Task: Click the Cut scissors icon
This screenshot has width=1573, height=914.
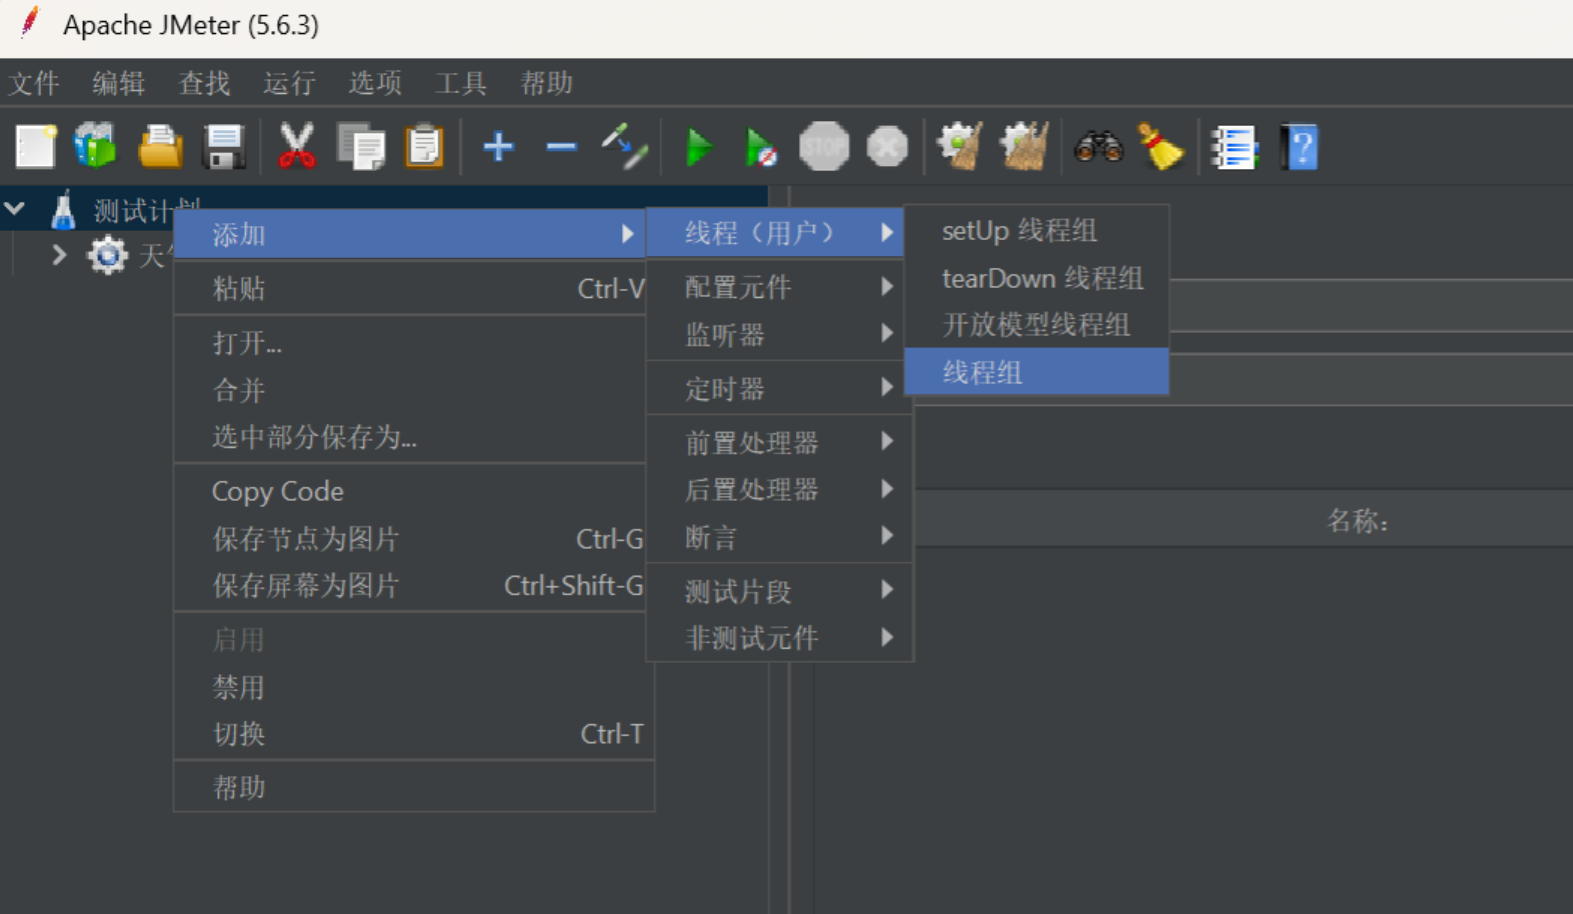Action: click(296, 148)
